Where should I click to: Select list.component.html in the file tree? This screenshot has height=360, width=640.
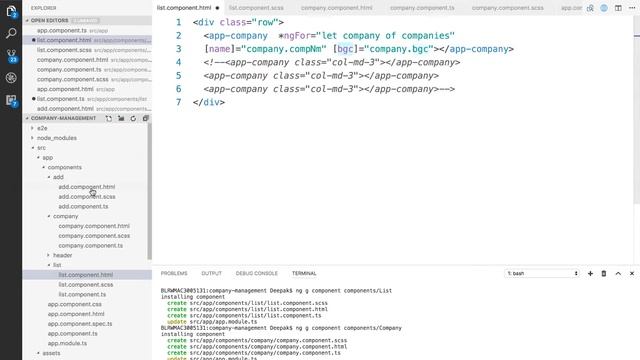(86, 275)
